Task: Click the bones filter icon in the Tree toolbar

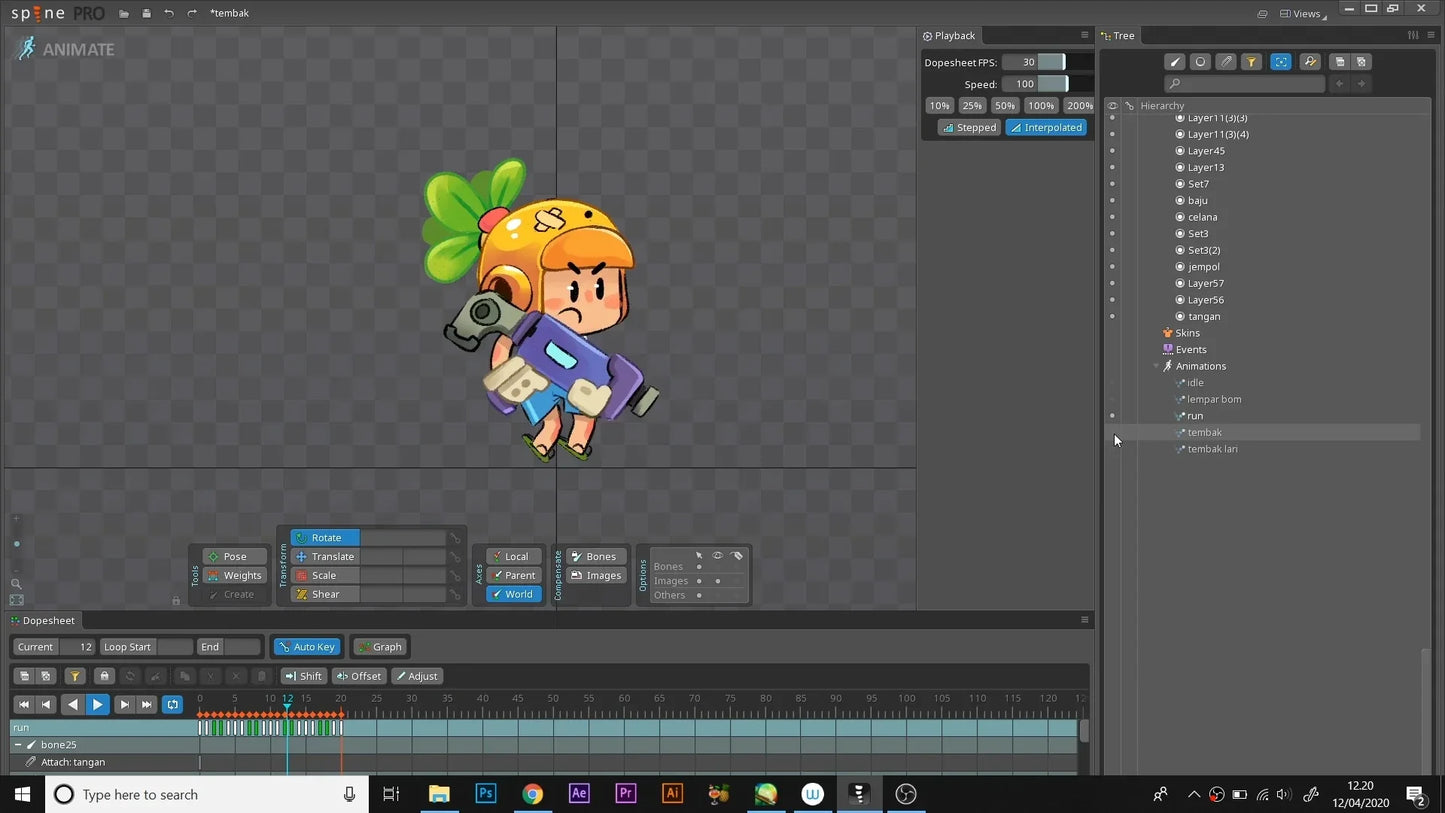Action: tap(1175, 62)
